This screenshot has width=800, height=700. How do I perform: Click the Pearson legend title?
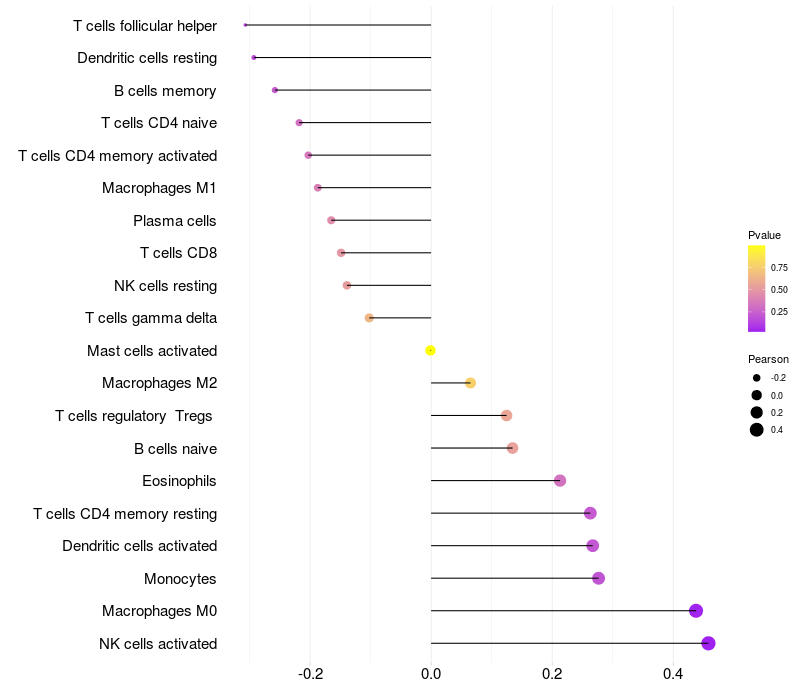(x=768, y=359)
